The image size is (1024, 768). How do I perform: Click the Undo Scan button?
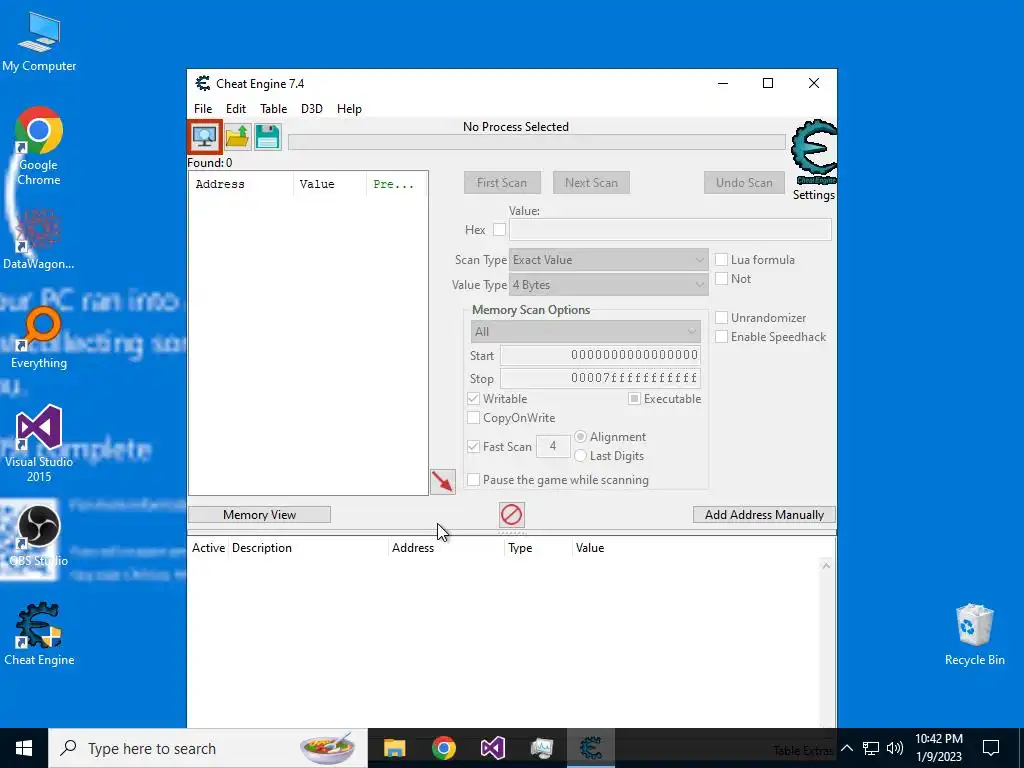[744, 183]
